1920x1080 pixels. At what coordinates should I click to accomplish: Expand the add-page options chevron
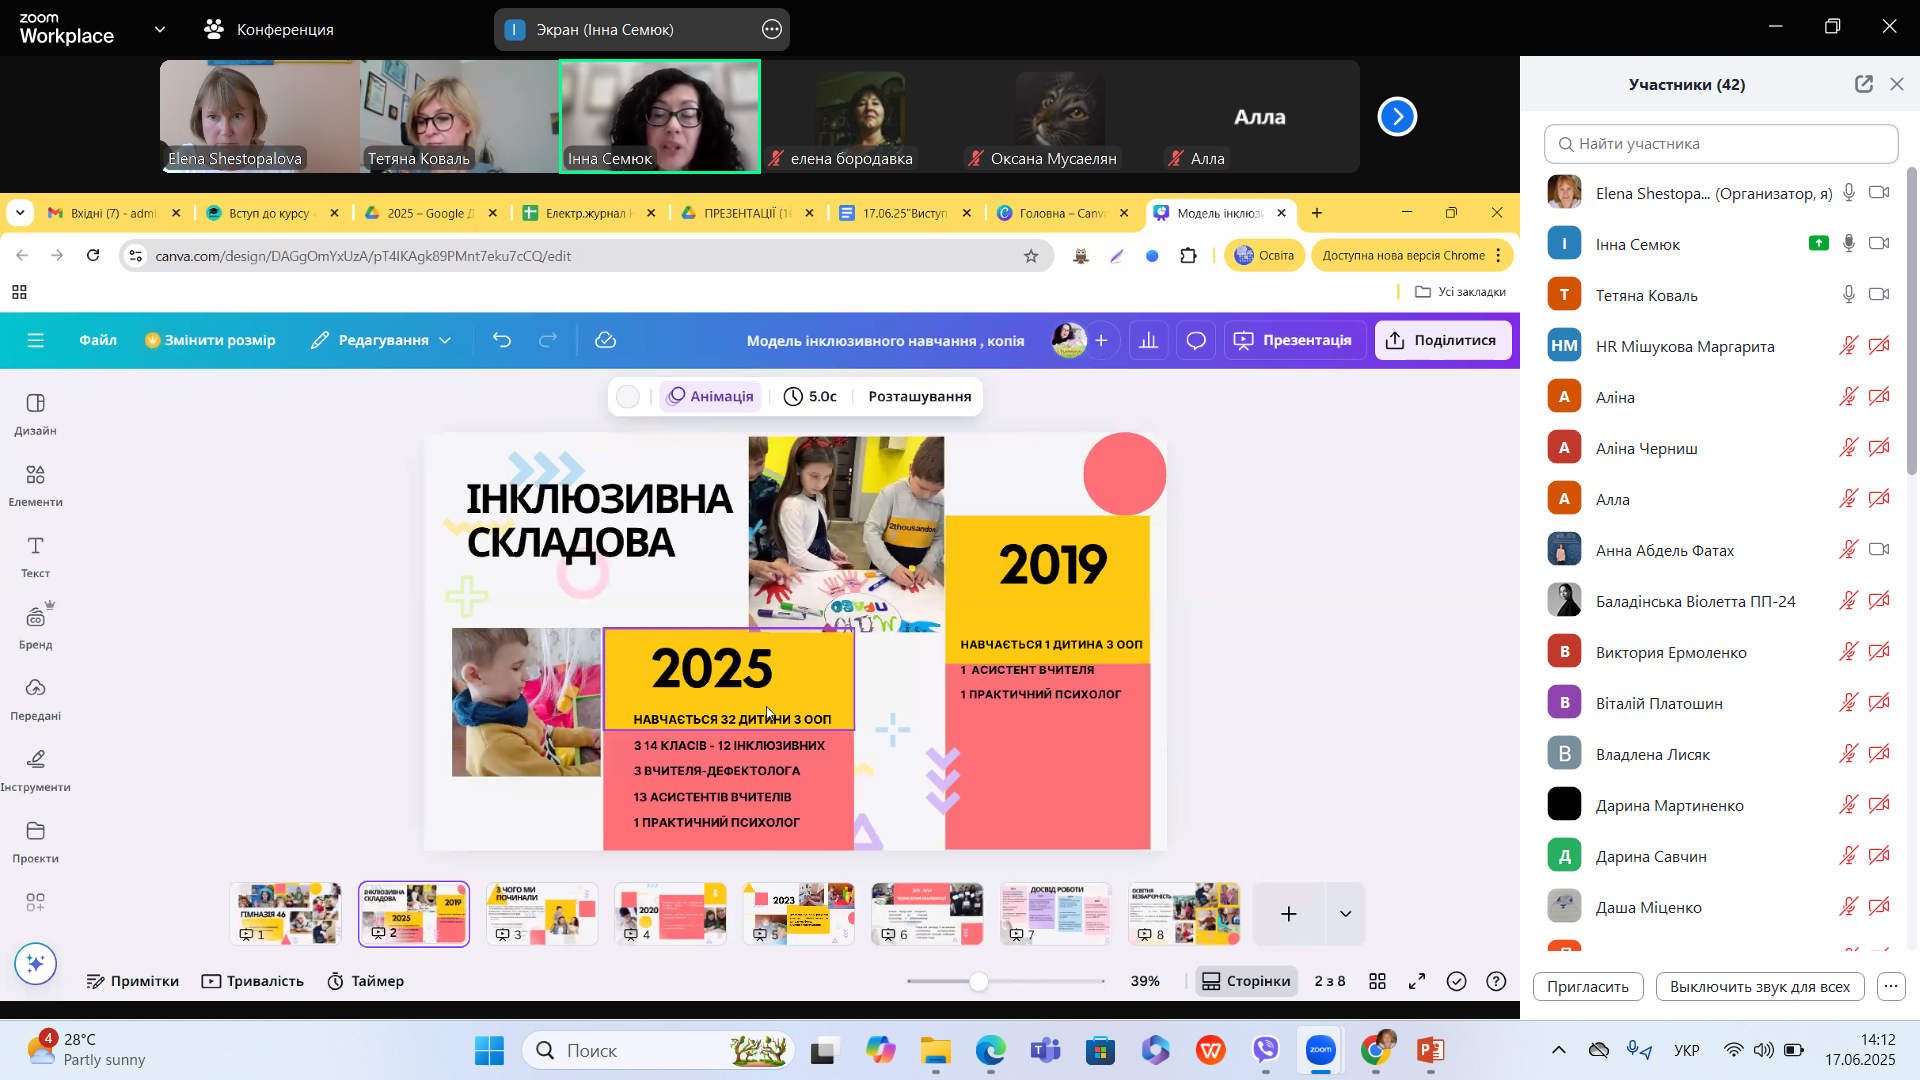(x=1345, y=914)
